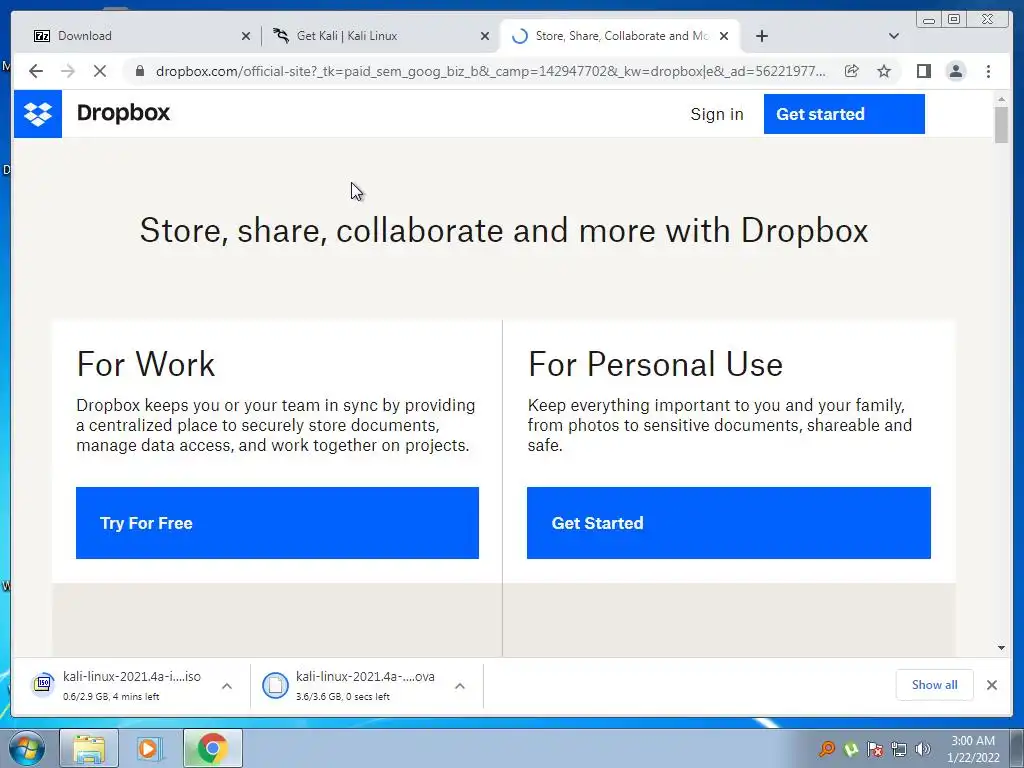Open the tab search dropdown arrow
The image size is (1024, 768).
click(x=894, y=36)
